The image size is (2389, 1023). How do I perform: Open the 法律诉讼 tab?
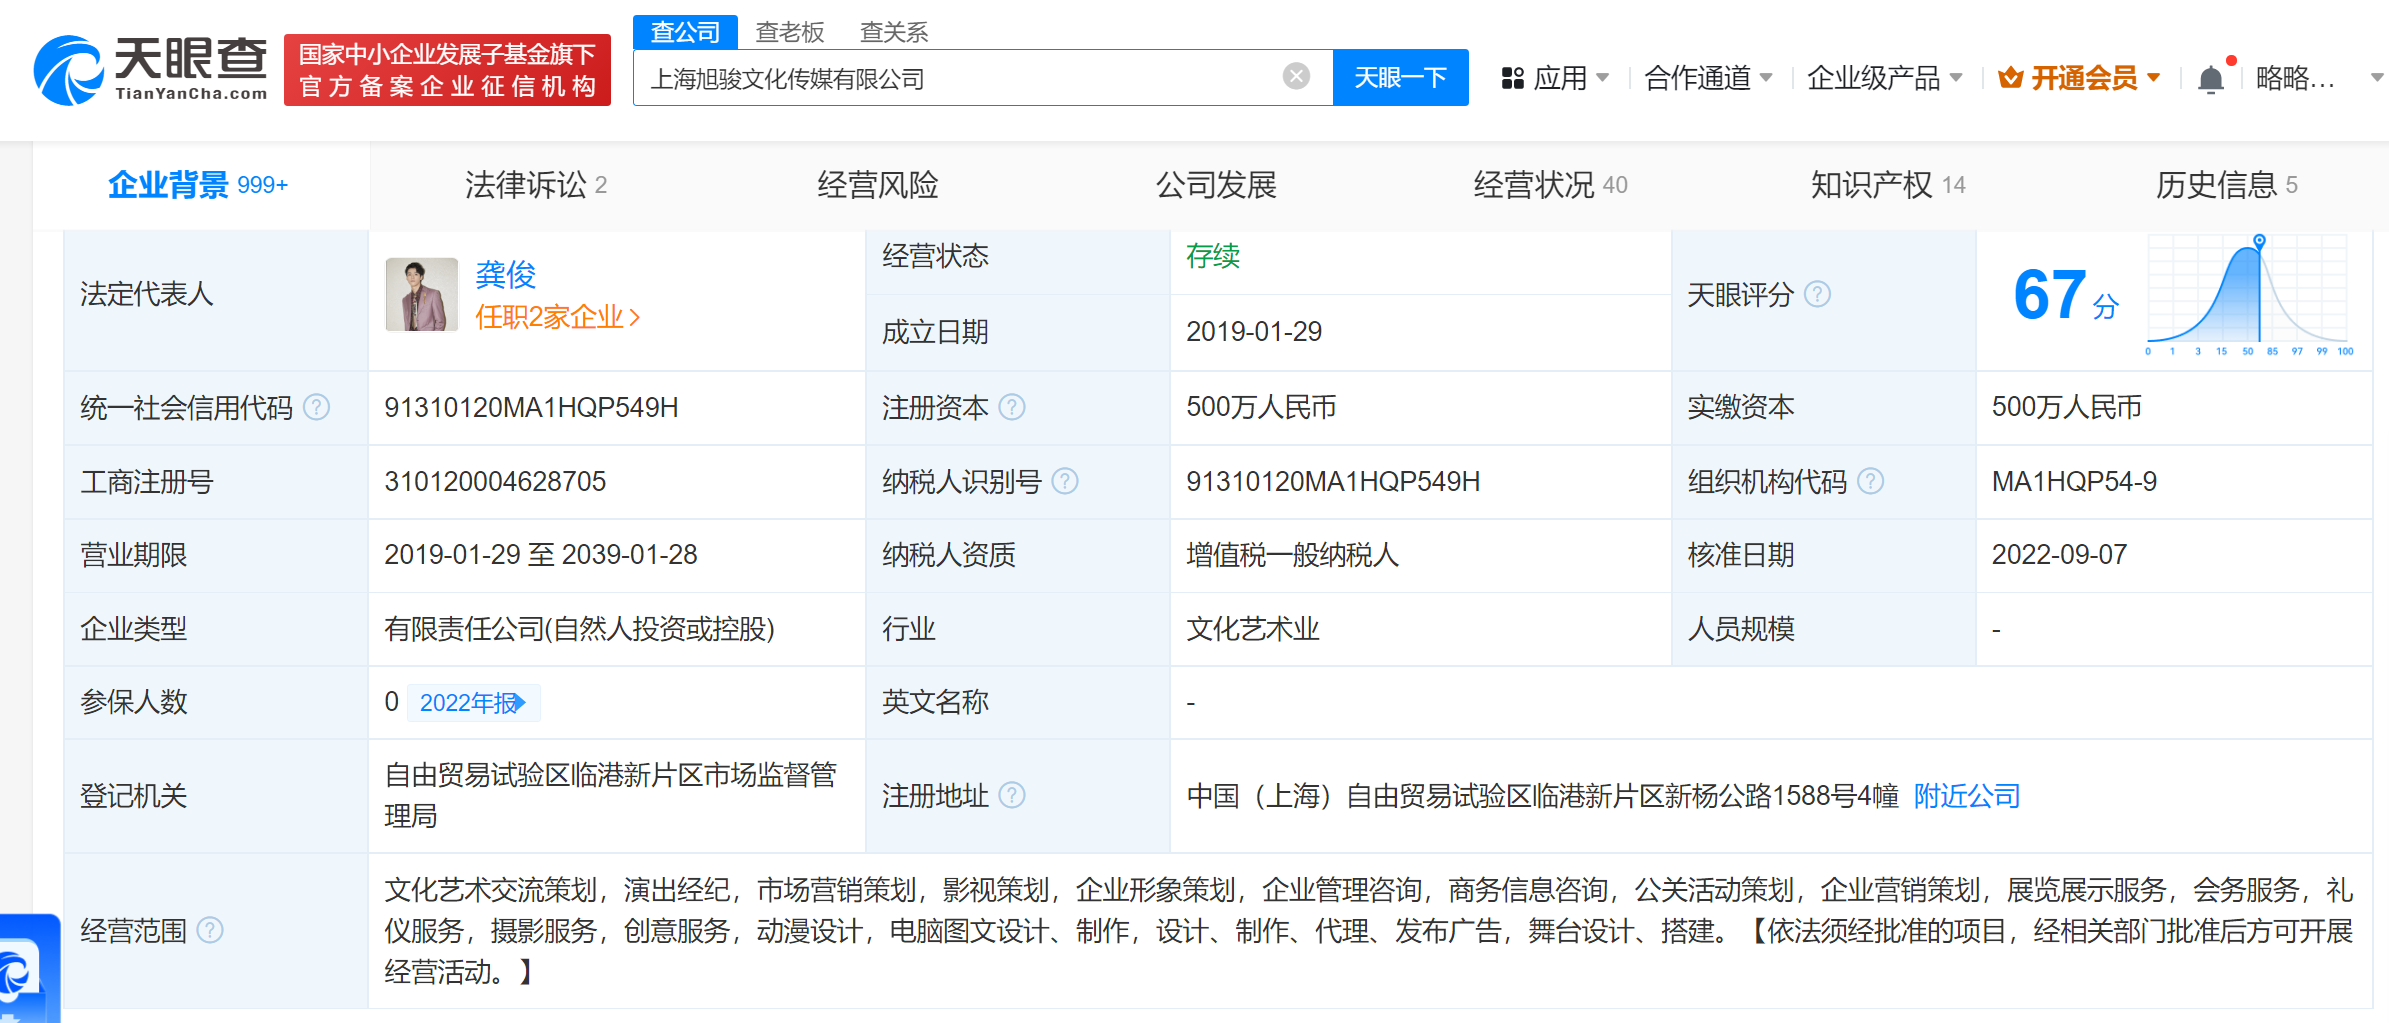[536, 184]
